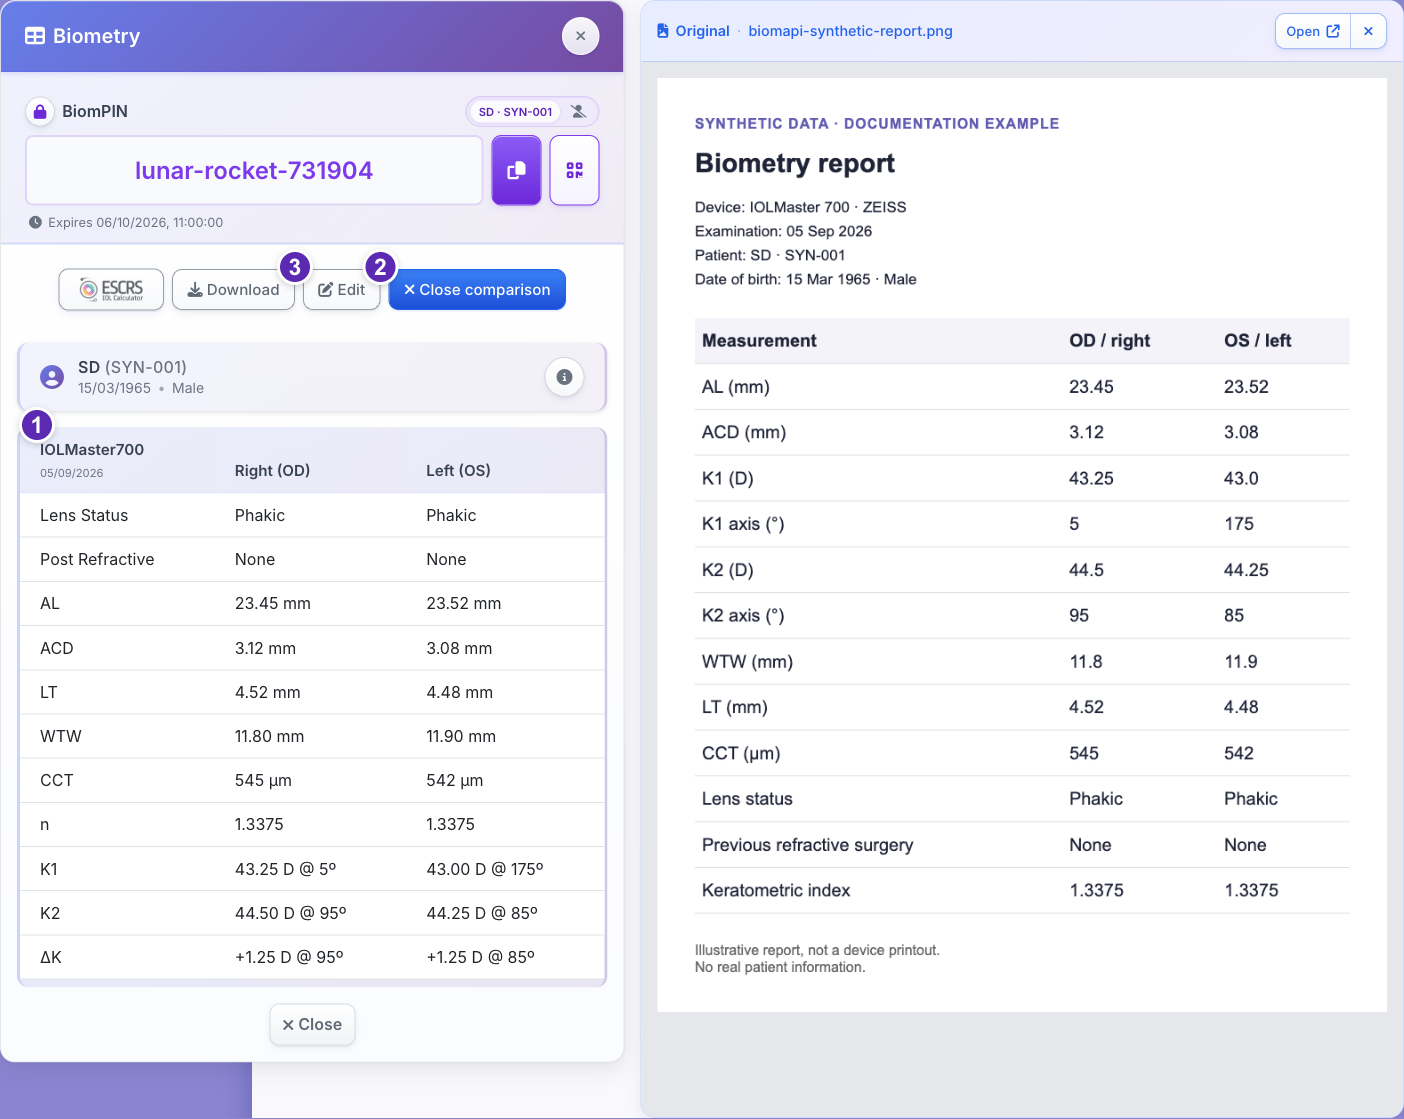The image size is (1404, 1119).
Task: Click the Left (OS) column header
Action: pos(458,470)
